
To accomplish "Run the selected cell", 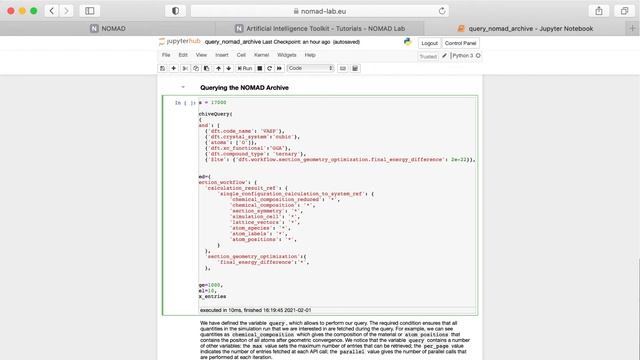I will point(245,69).
